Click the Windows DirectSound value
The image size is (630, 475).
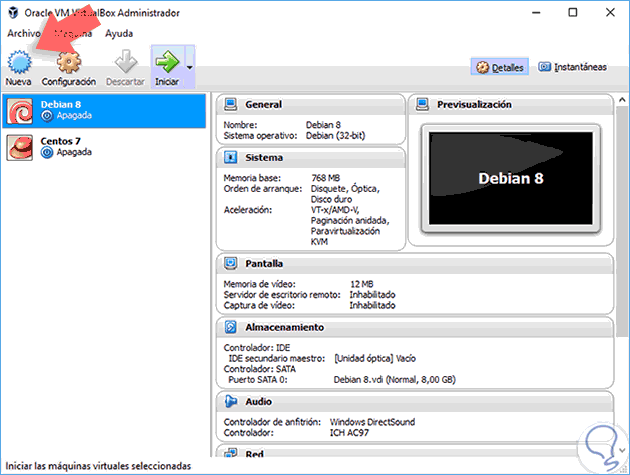click(372, 422)
